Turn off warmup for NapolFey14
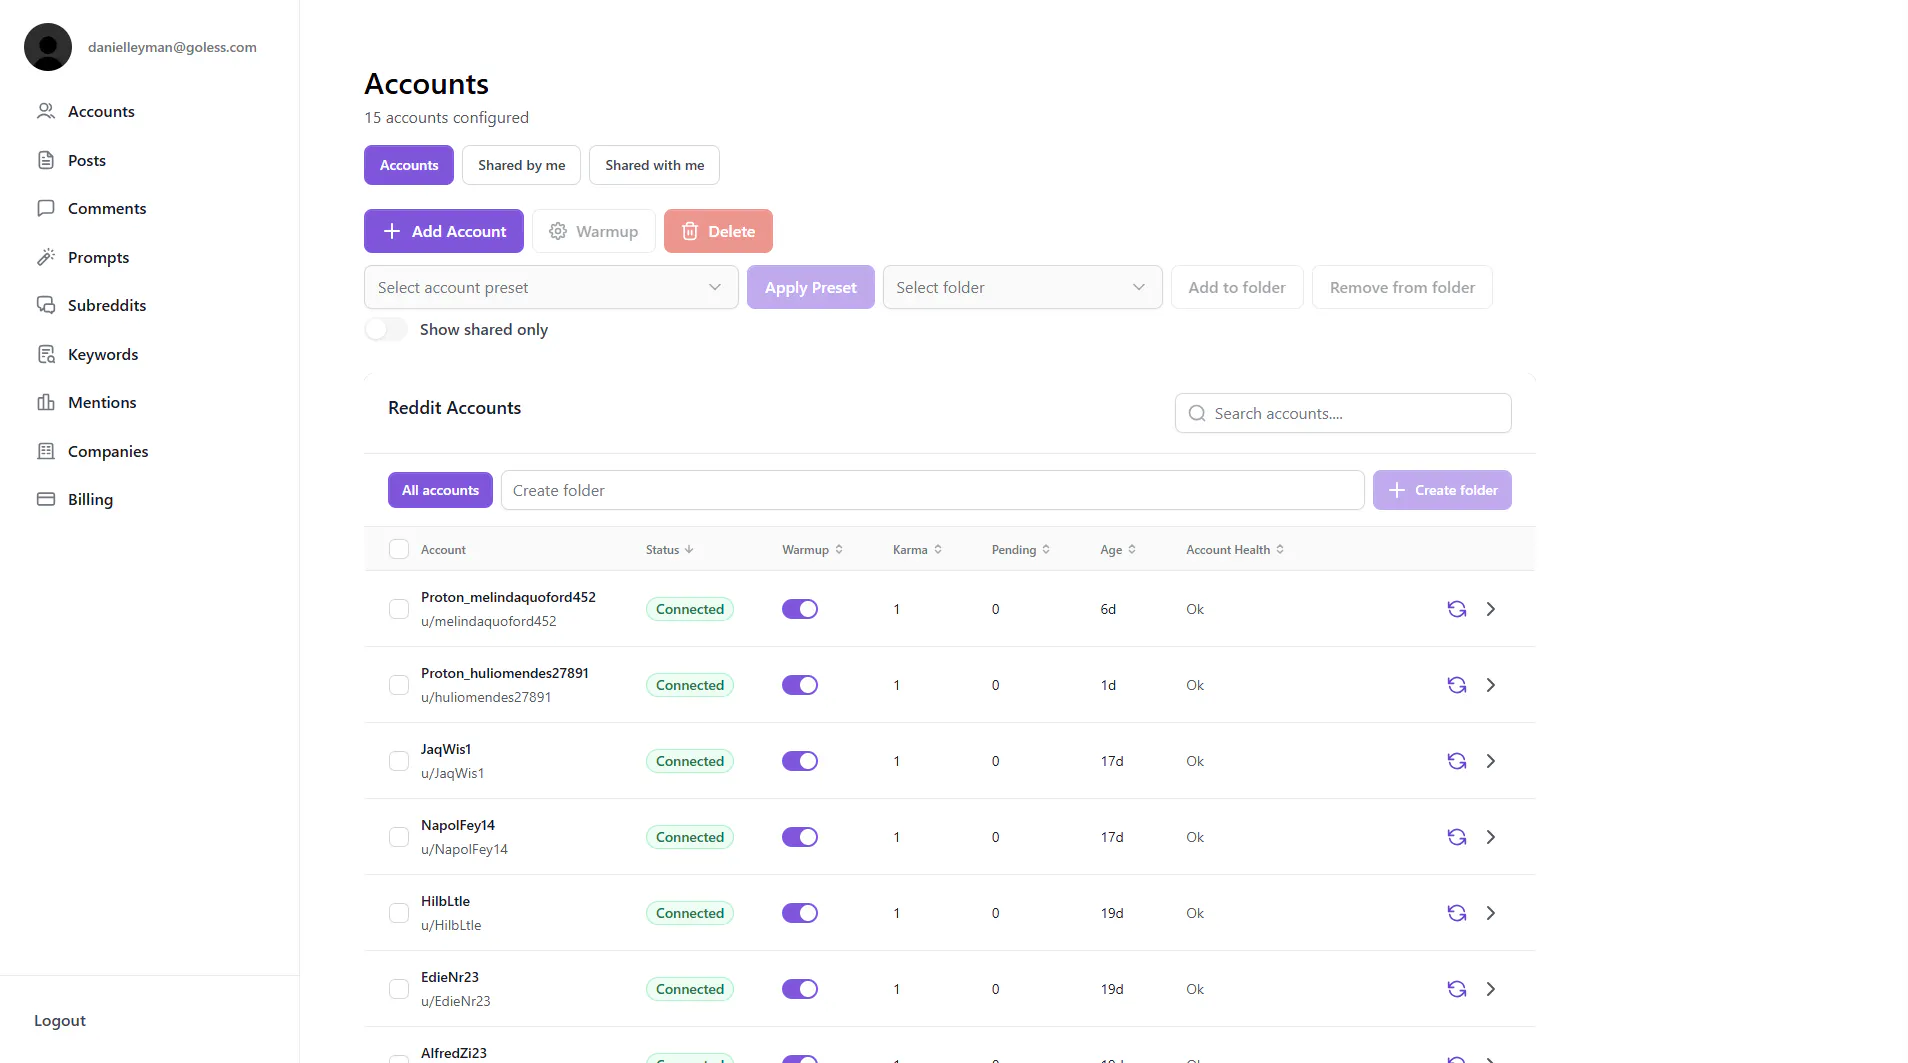The width and height of the screenshot is (1908, 1063). 800,837
